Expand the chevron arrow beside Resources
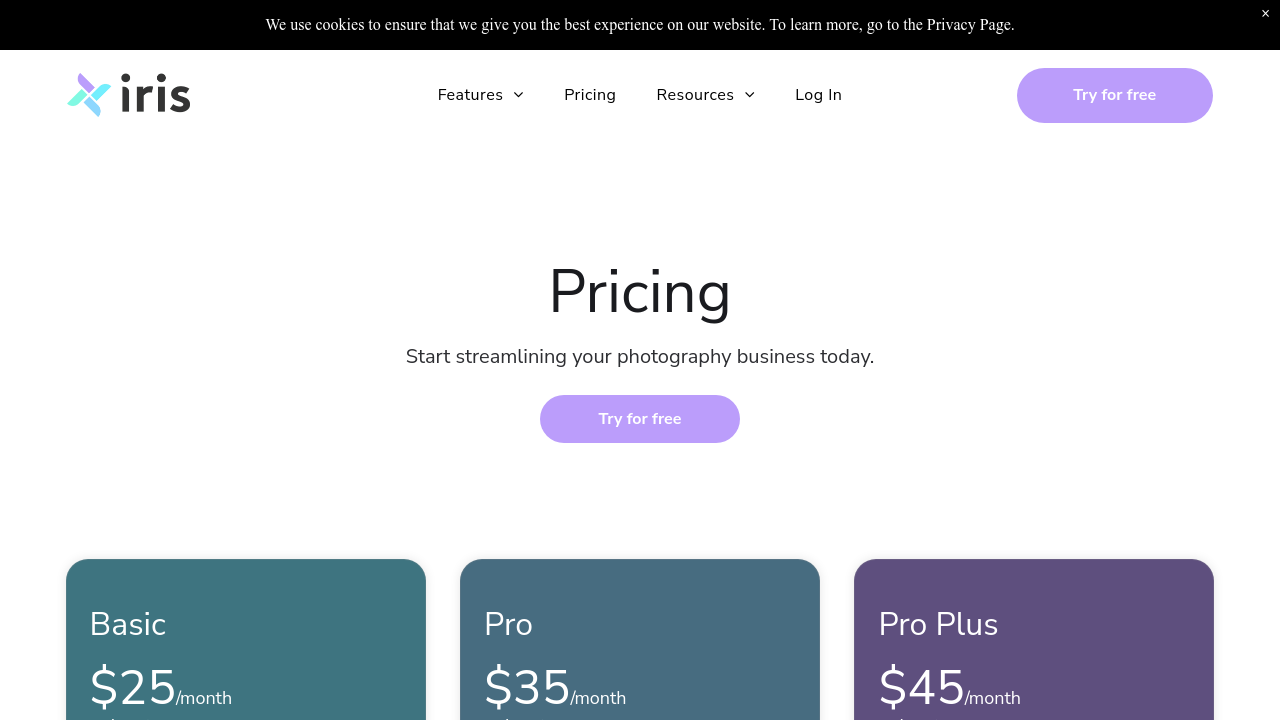The height and width of the screenshot is (720, 1280). click(x=750, y=95)
